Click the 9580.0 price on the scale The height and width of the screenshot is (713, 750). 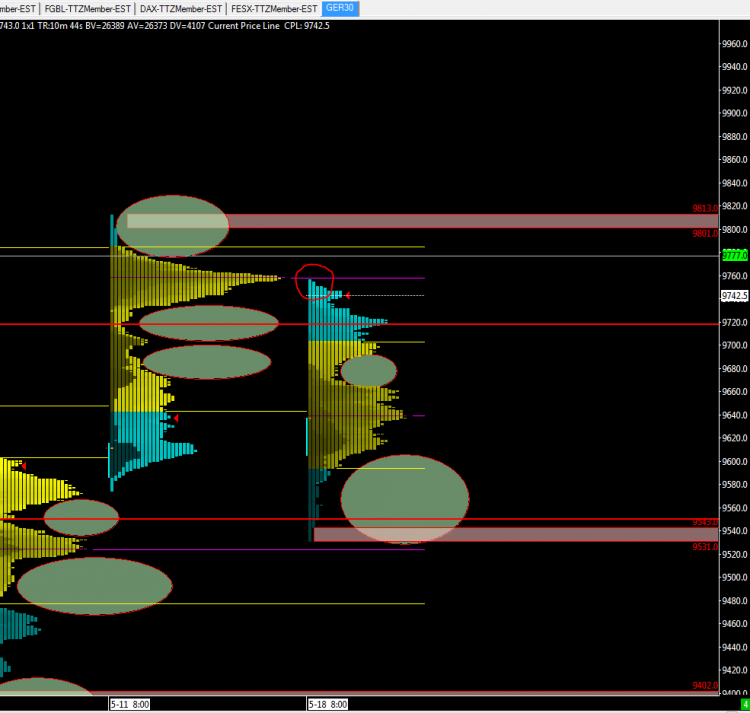(734, 484)
